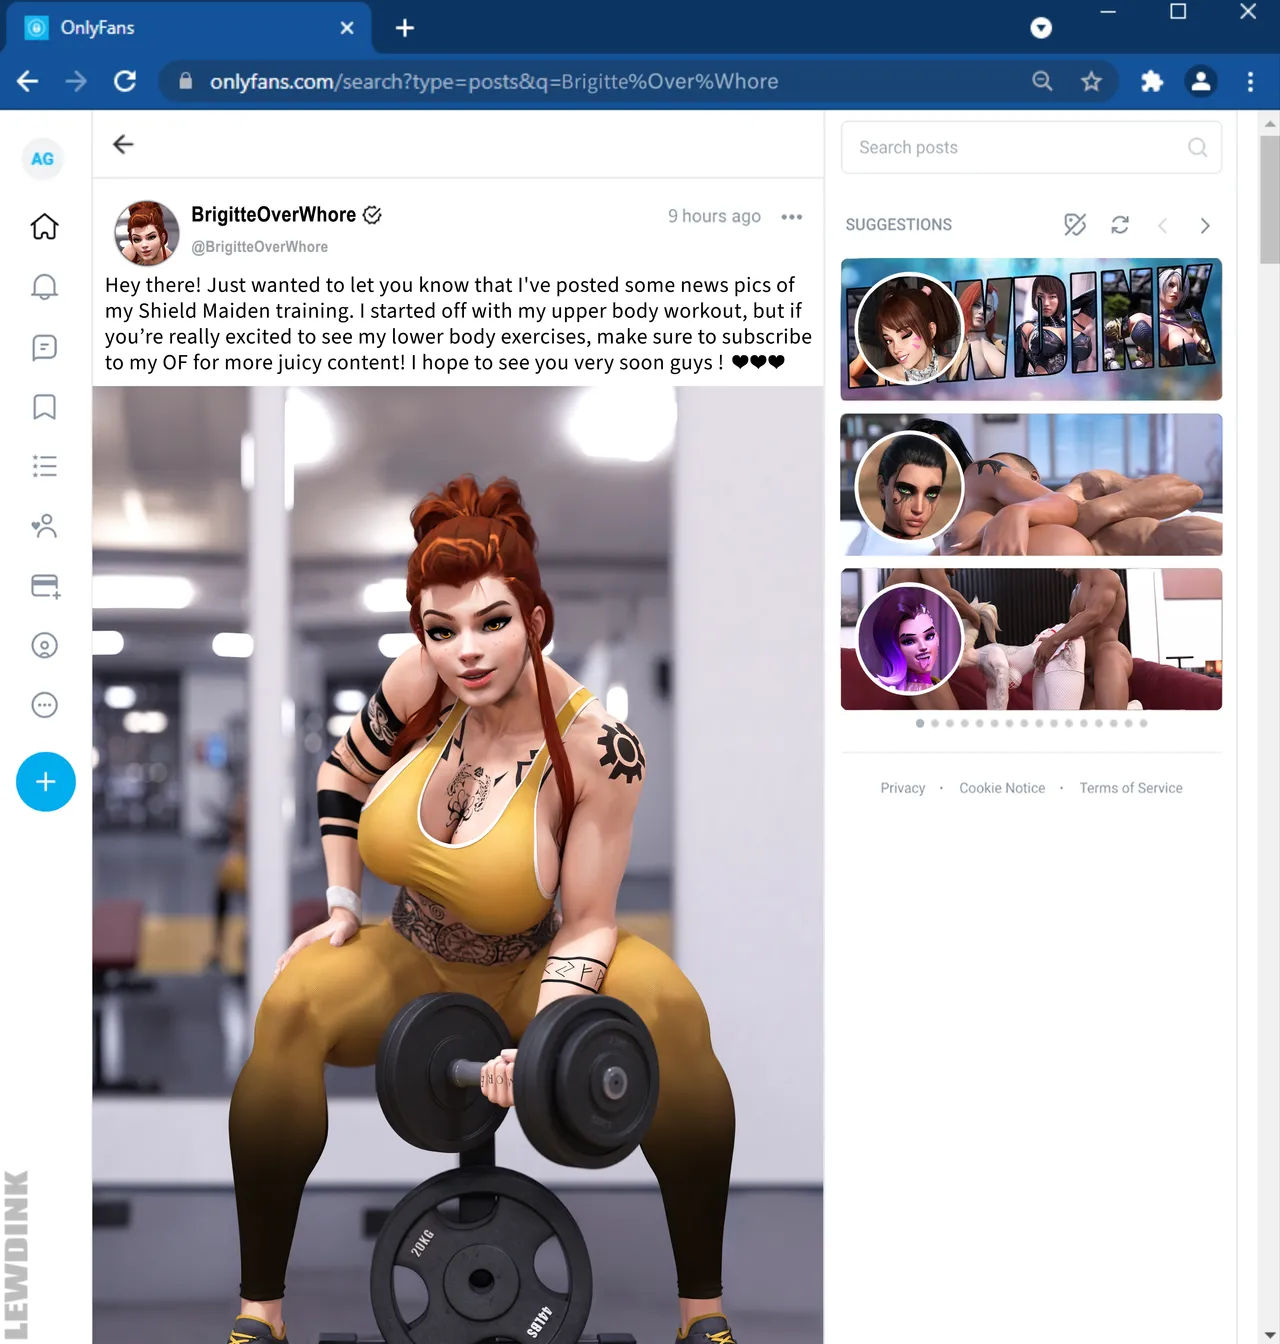The image size is (1280, 1344).
Task: Open Messages chat icon in sidebar
Action: tap(44, 347)
